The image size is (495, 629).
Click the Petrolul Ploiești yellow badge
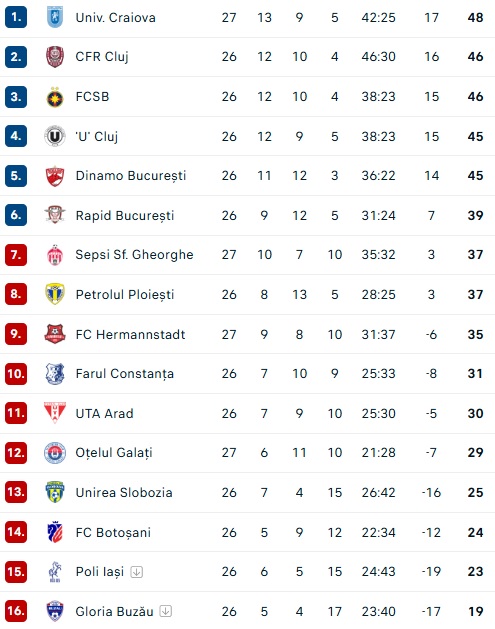click(x=55, y=294)
